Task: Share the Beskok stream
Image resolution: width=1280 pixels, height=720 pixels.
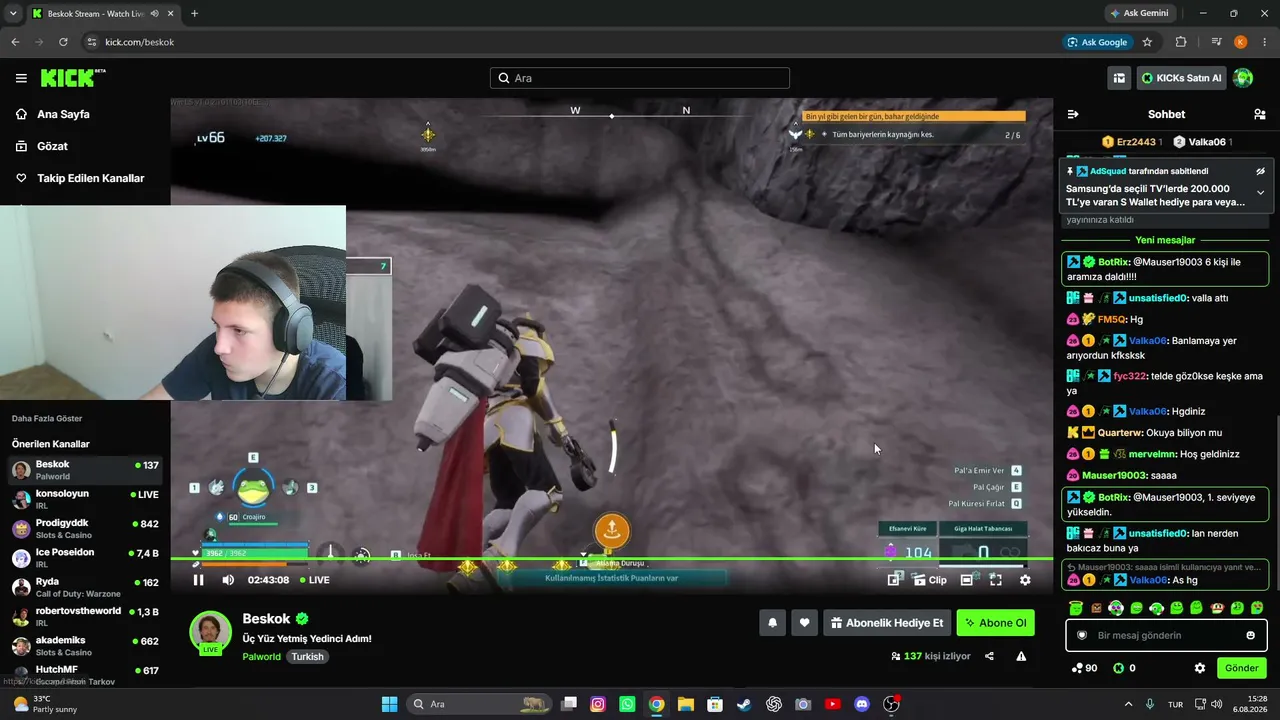Action: click(x=989, y=656)
